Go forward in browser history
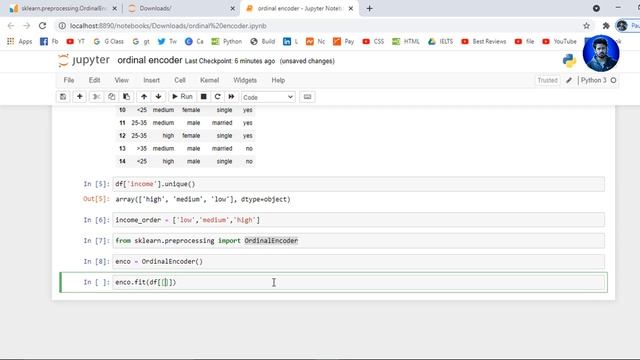The image size is (640, 360). pos(27,26)
